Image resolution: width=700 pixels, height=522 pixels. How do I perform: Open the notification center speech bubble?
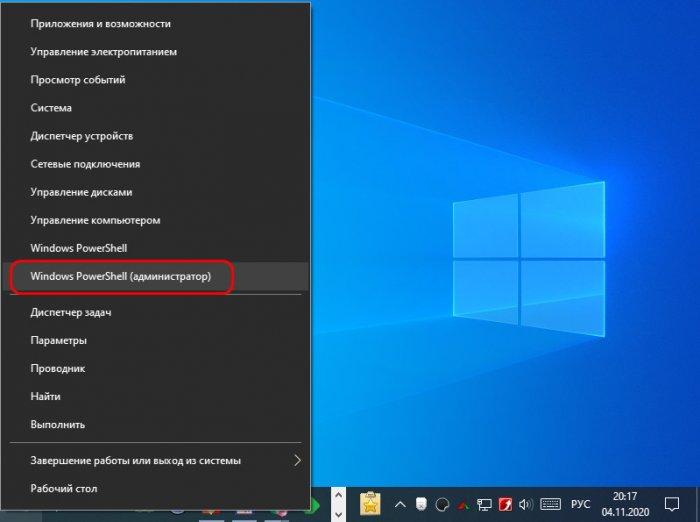671,505
